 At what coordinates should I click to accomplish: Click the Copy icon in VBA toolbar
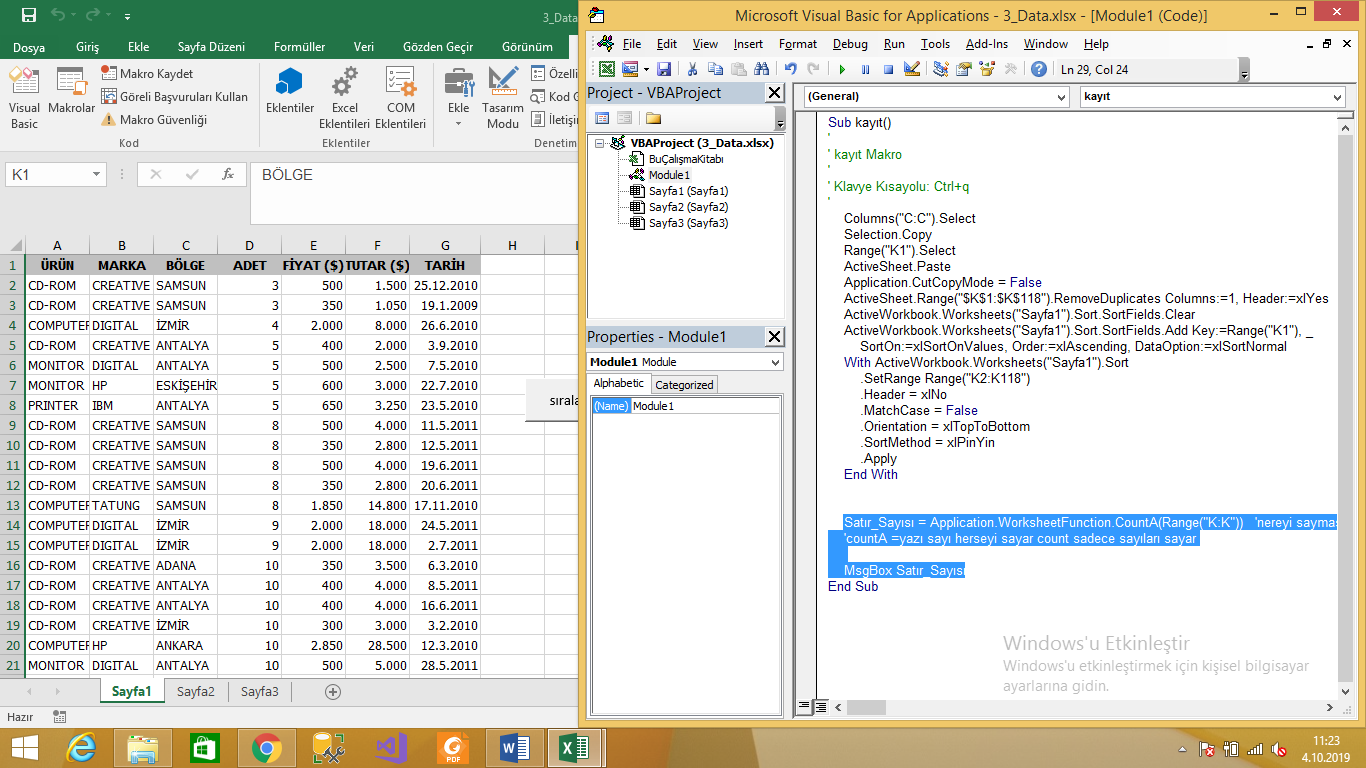pyautogui.click(x=715, y=69)
